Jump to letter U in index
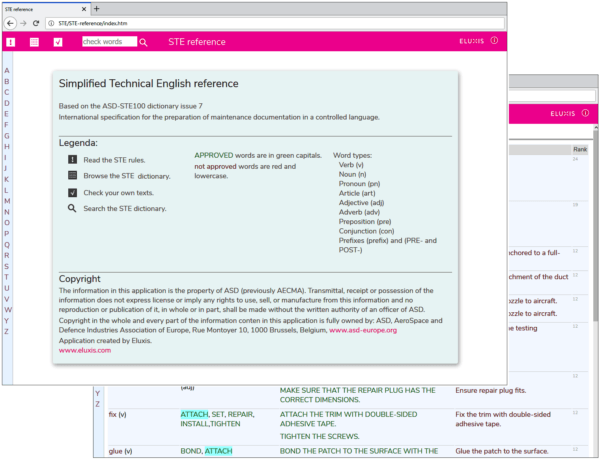Image resolution: width=600 pixels, height=459 pixels. 7,288
